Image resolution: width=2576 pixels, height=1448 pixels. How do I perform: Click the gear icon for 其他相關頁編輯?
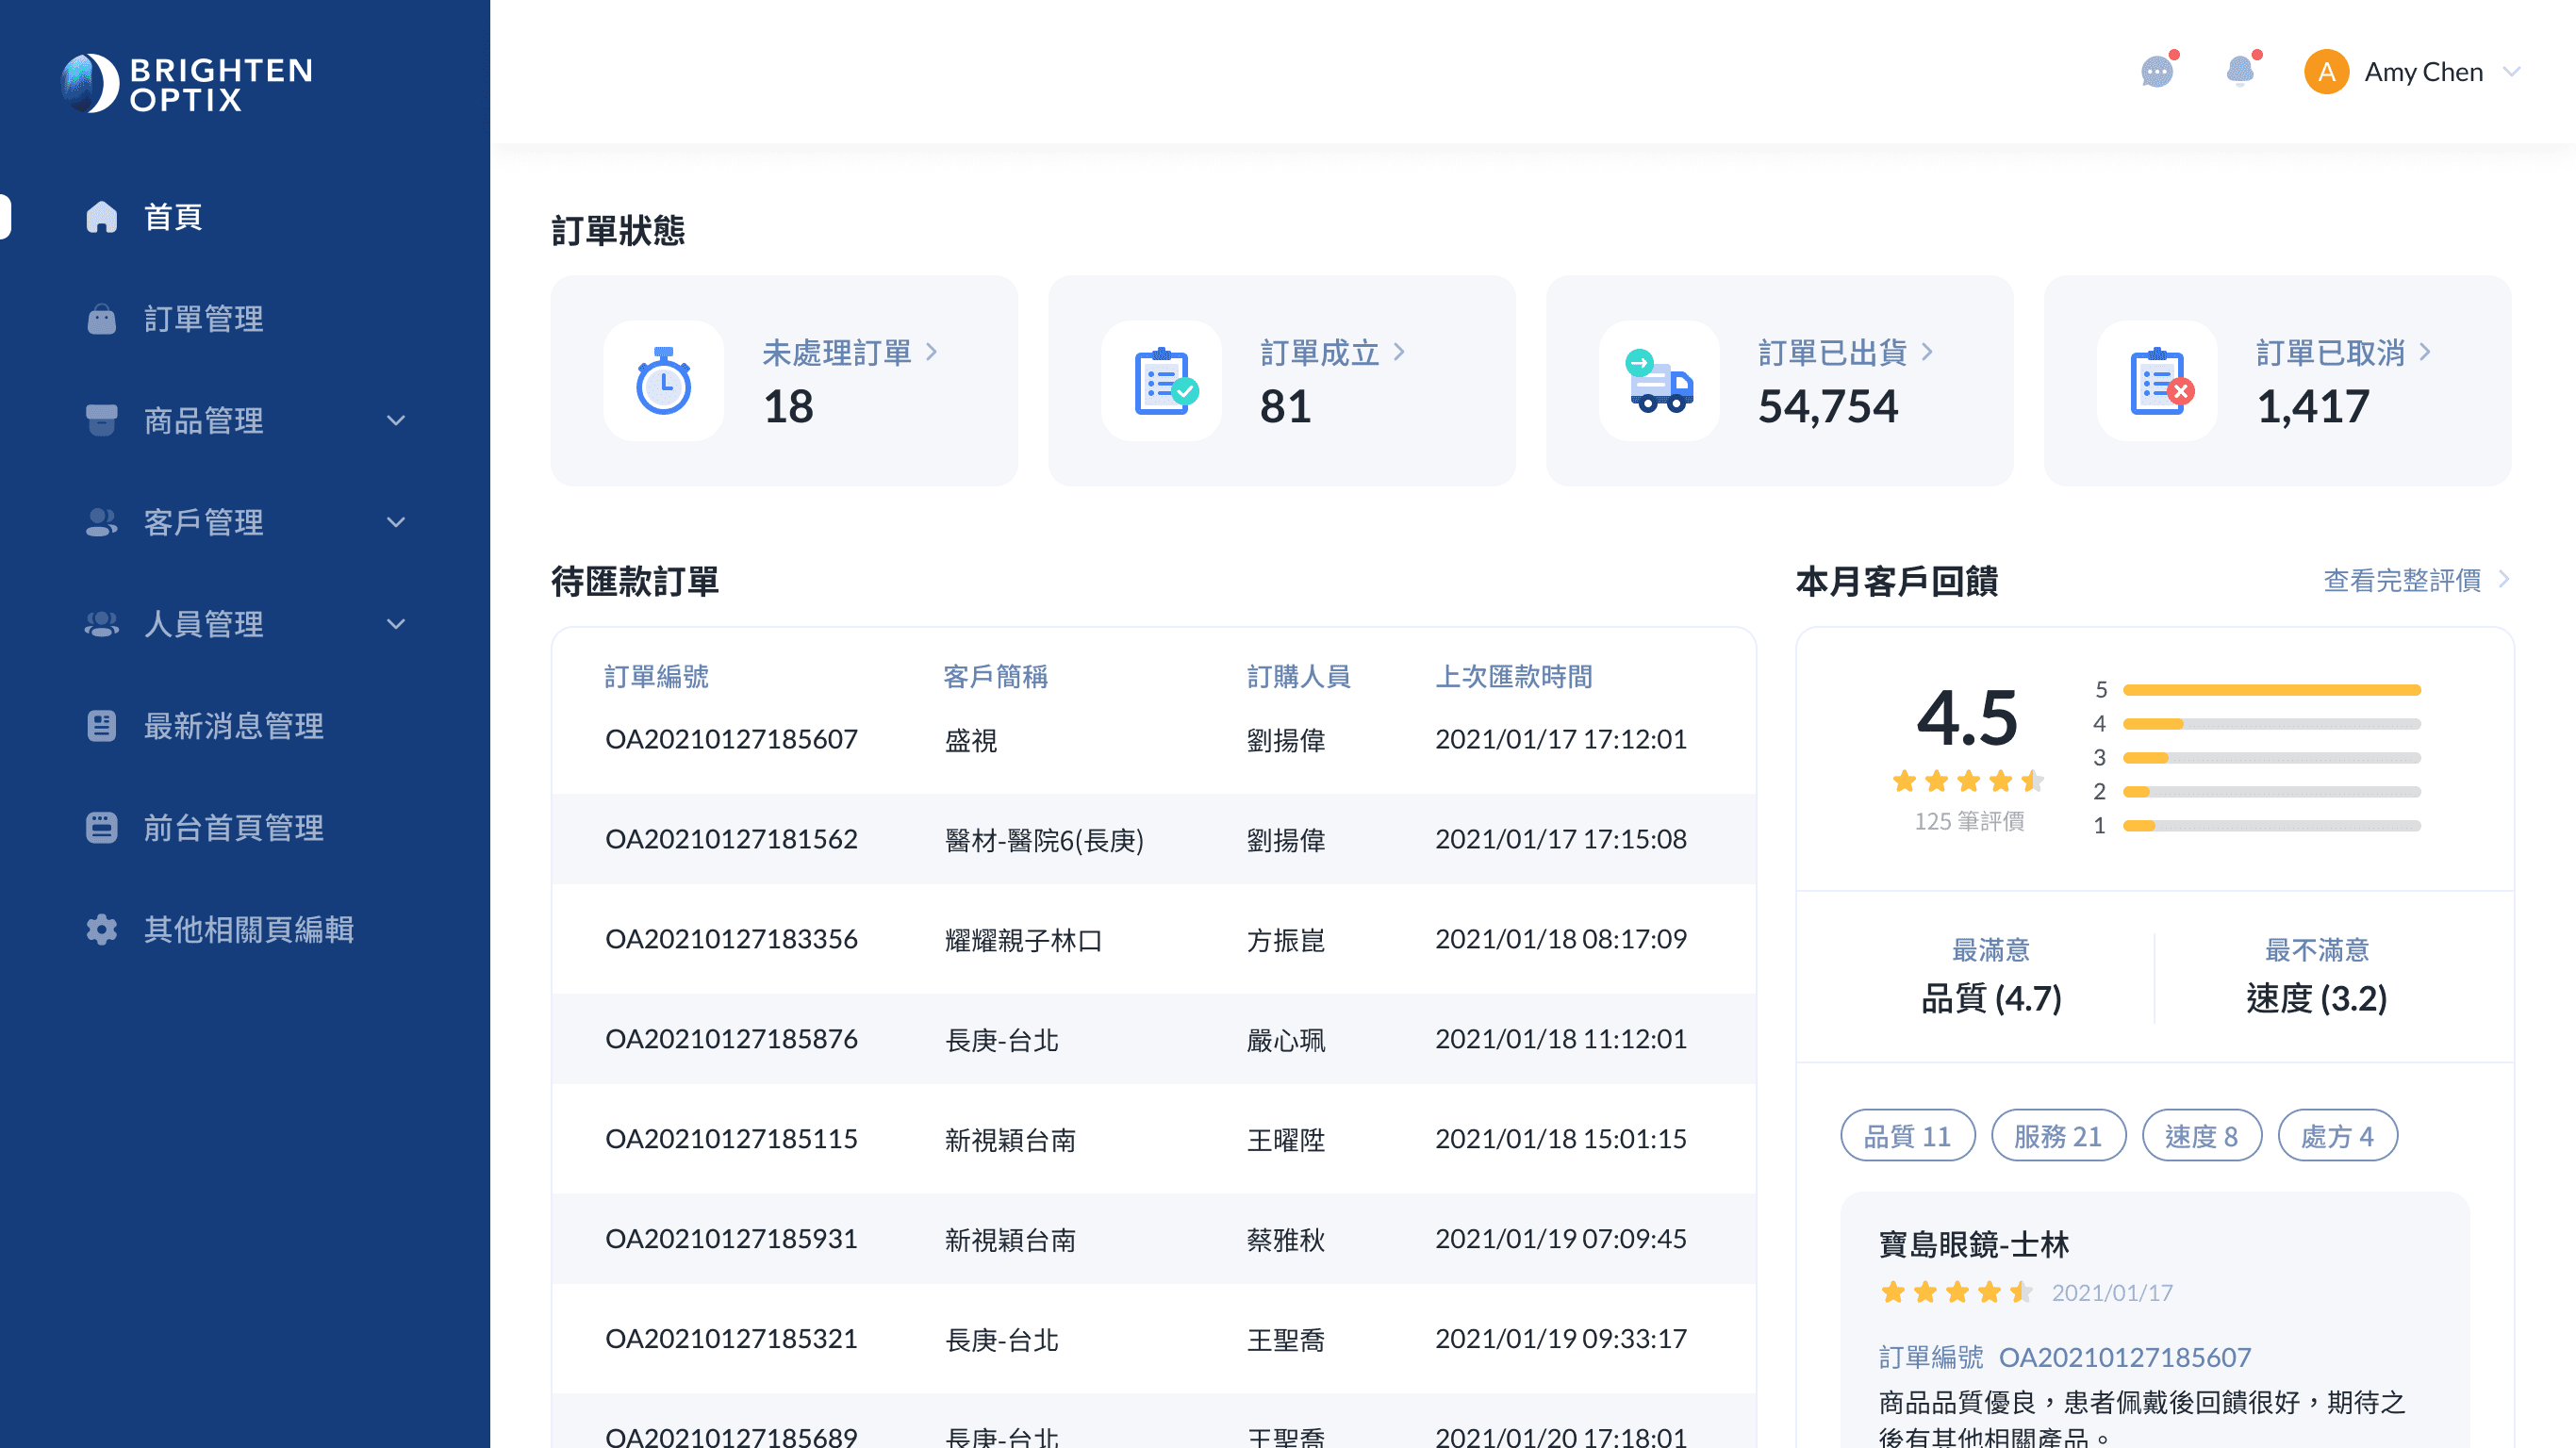pyautogui.click(x=101, y=929)
